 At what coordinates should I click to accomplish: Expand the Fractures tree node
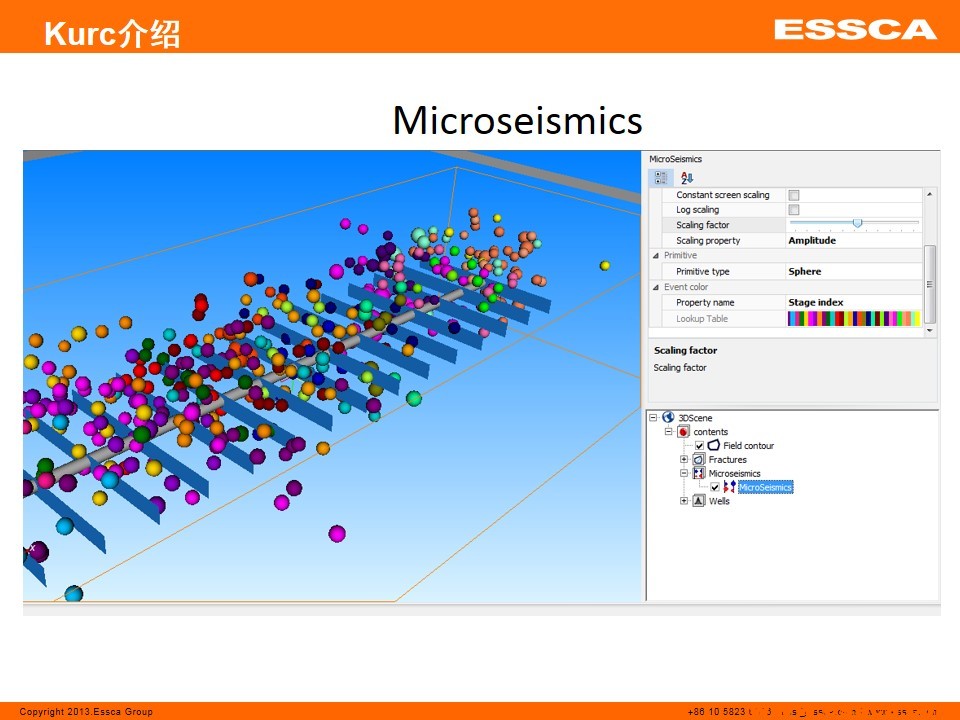click(x=684, y=459)
